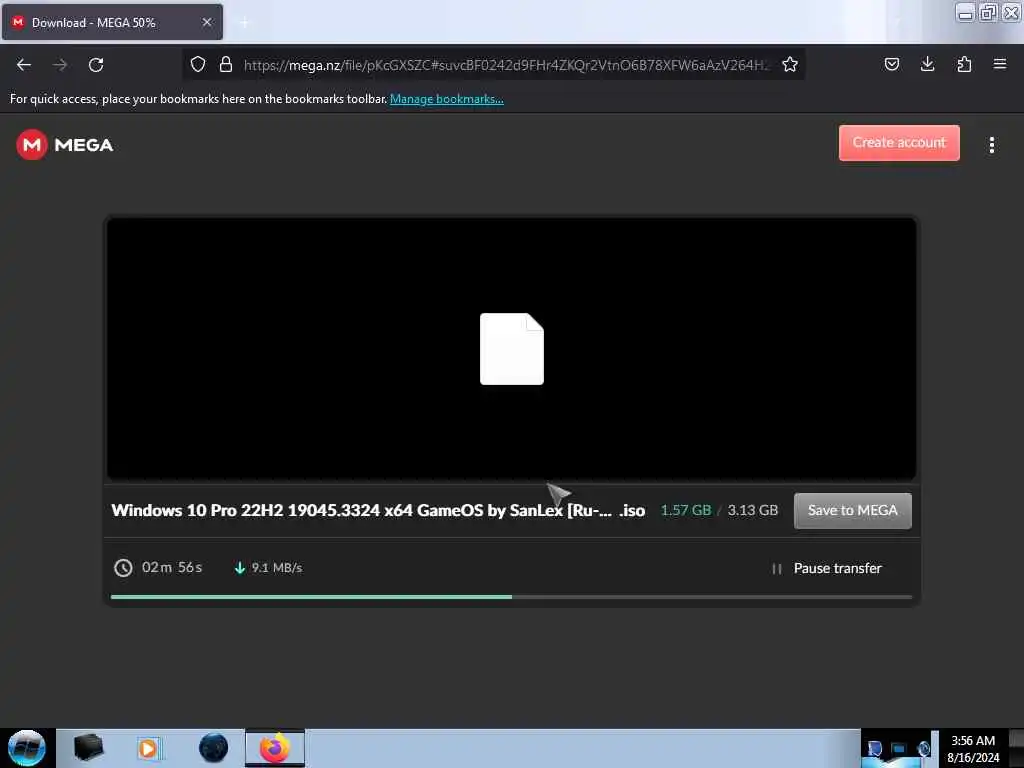The width and height of the screenshot is (1024, 768).
Task: Click the taskbar clock showing 3:56 AM
Action: [x=973, y=748]
